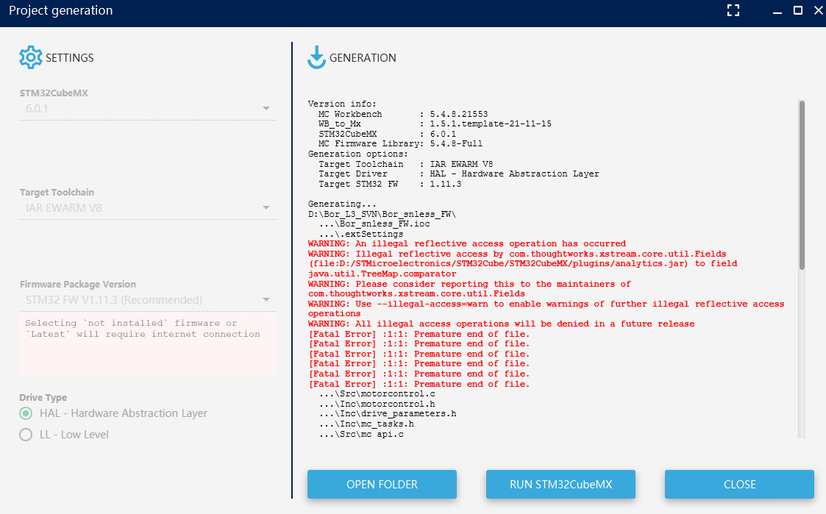Click the generation log vertical scrollbar thumb
The image size is (826, 514).
(x=802, y=185)
